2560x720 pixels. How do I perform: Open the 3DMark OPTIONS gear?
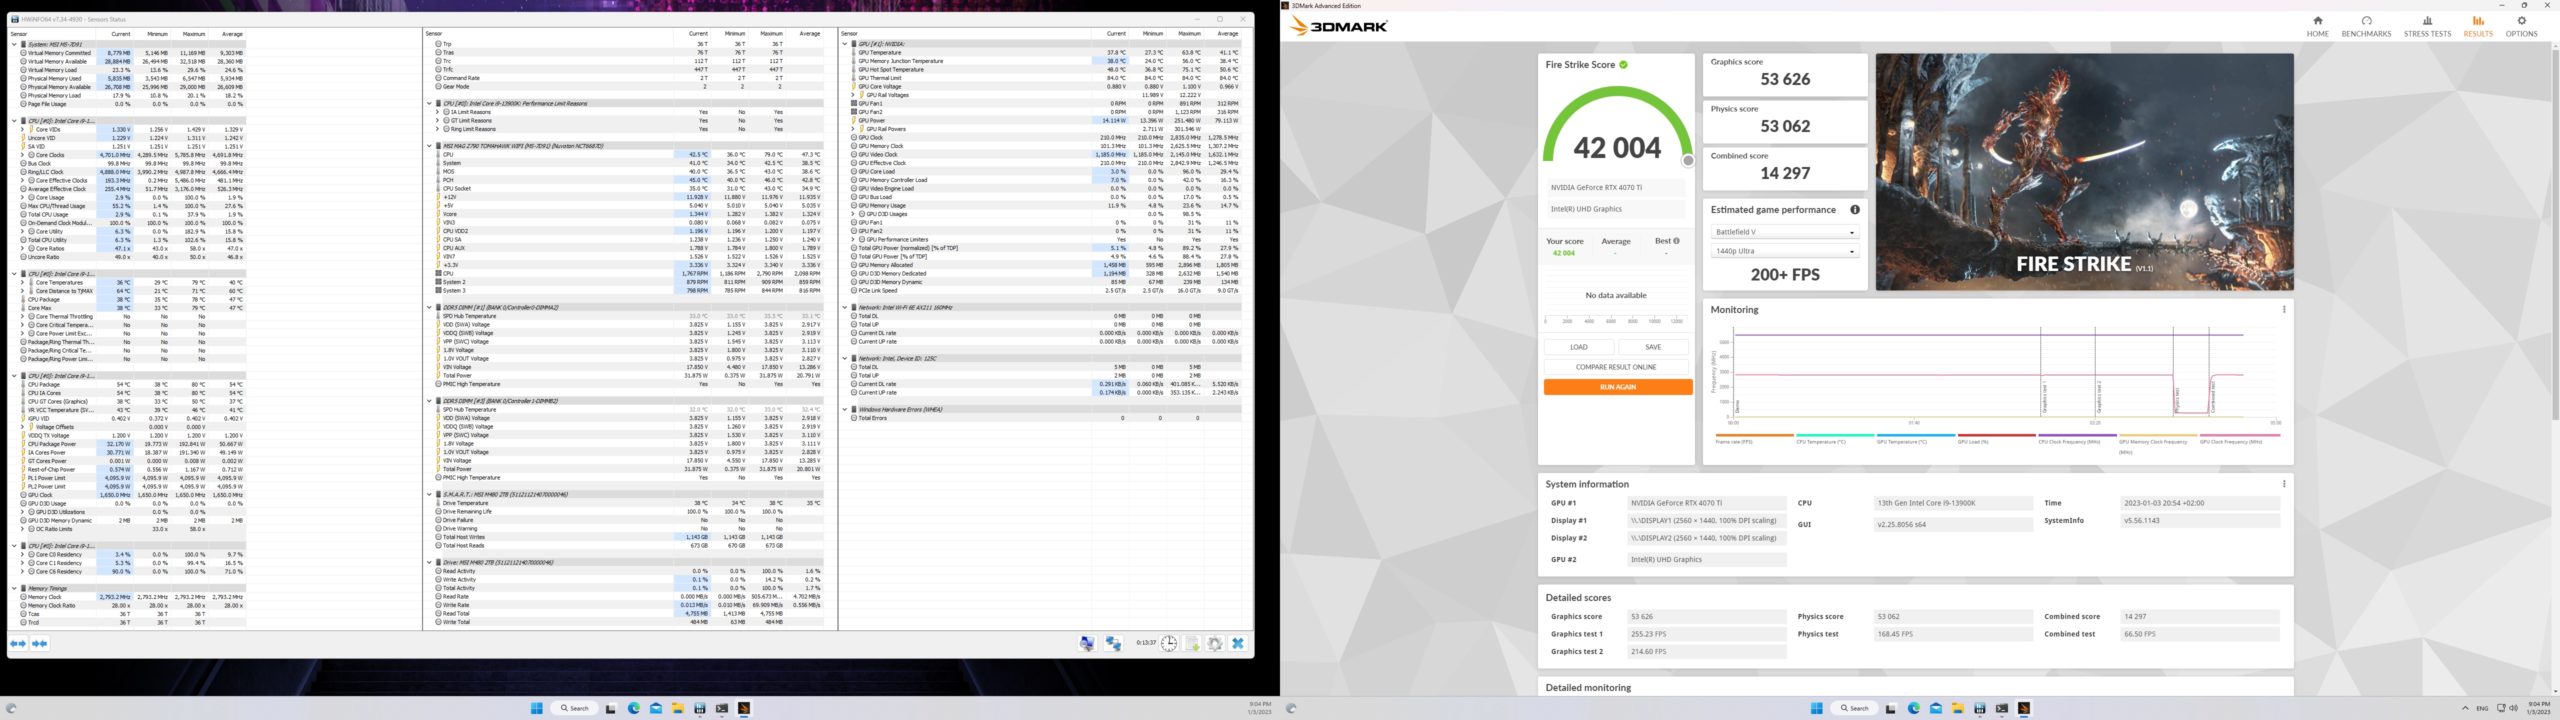click(2521, 20)
